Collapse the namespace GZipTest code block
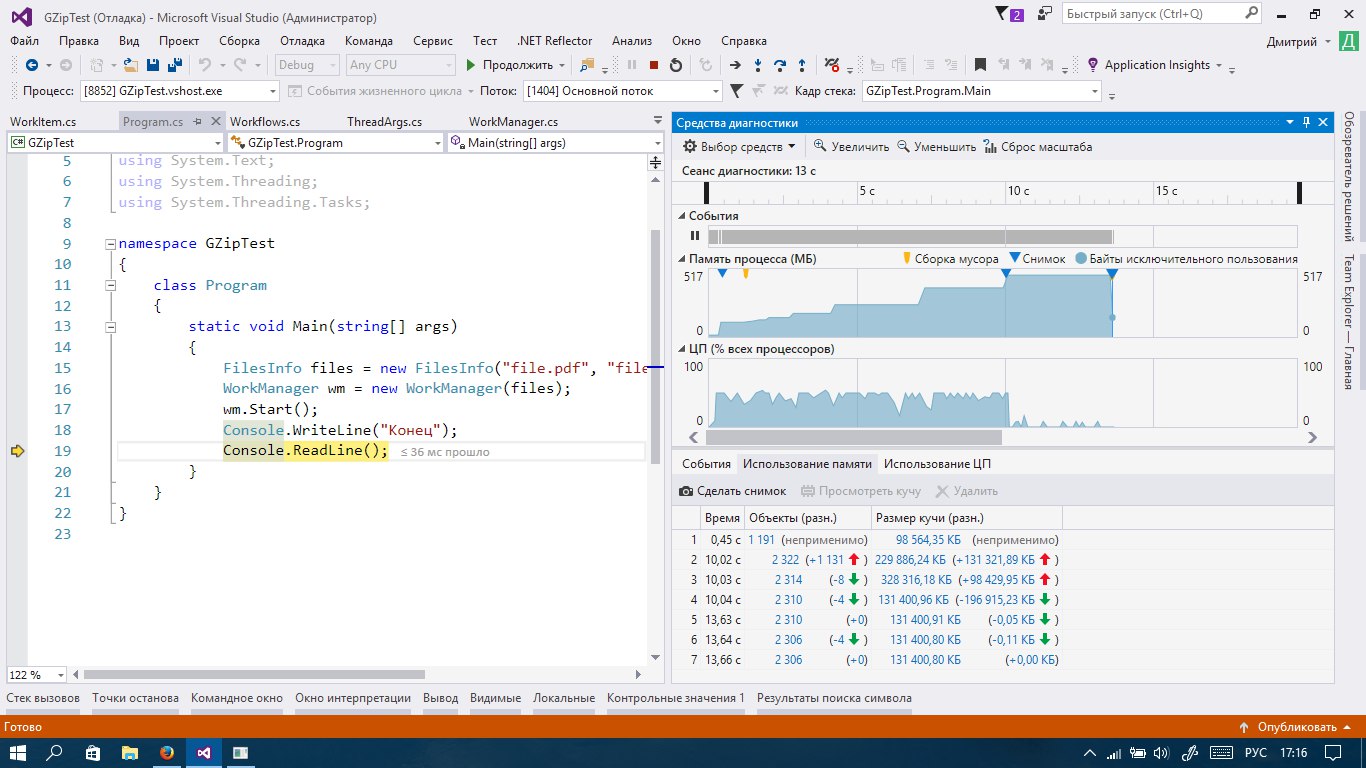Viewport: 1366px width, 768px height. pyautogui.click(x=110, y=244)
